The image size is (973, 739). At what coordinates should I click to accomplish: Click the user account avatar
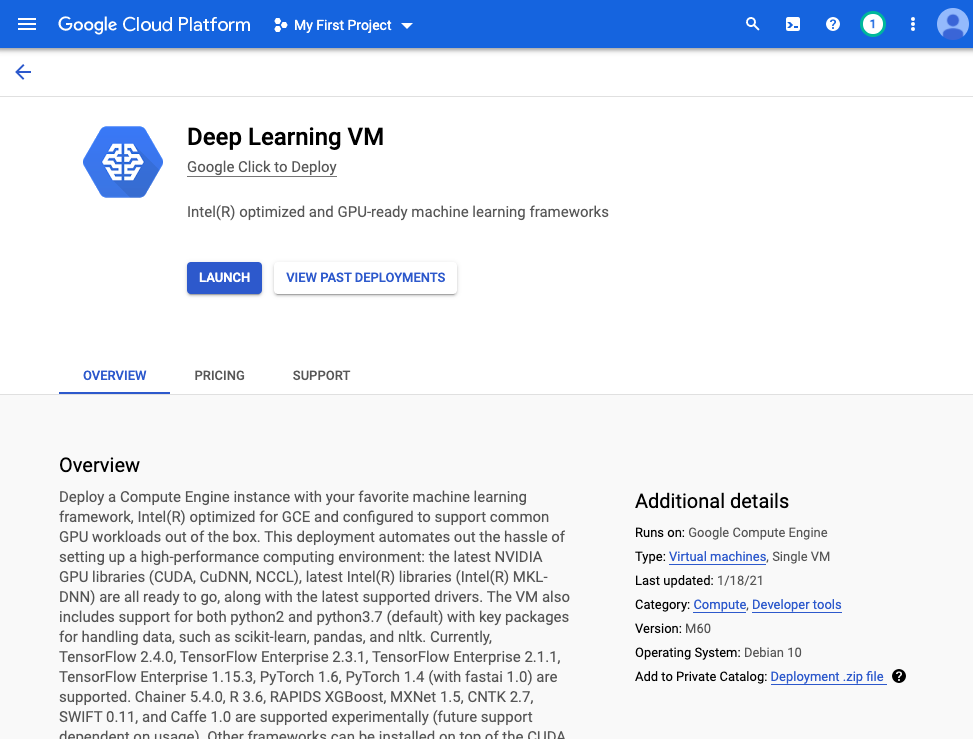953,24
